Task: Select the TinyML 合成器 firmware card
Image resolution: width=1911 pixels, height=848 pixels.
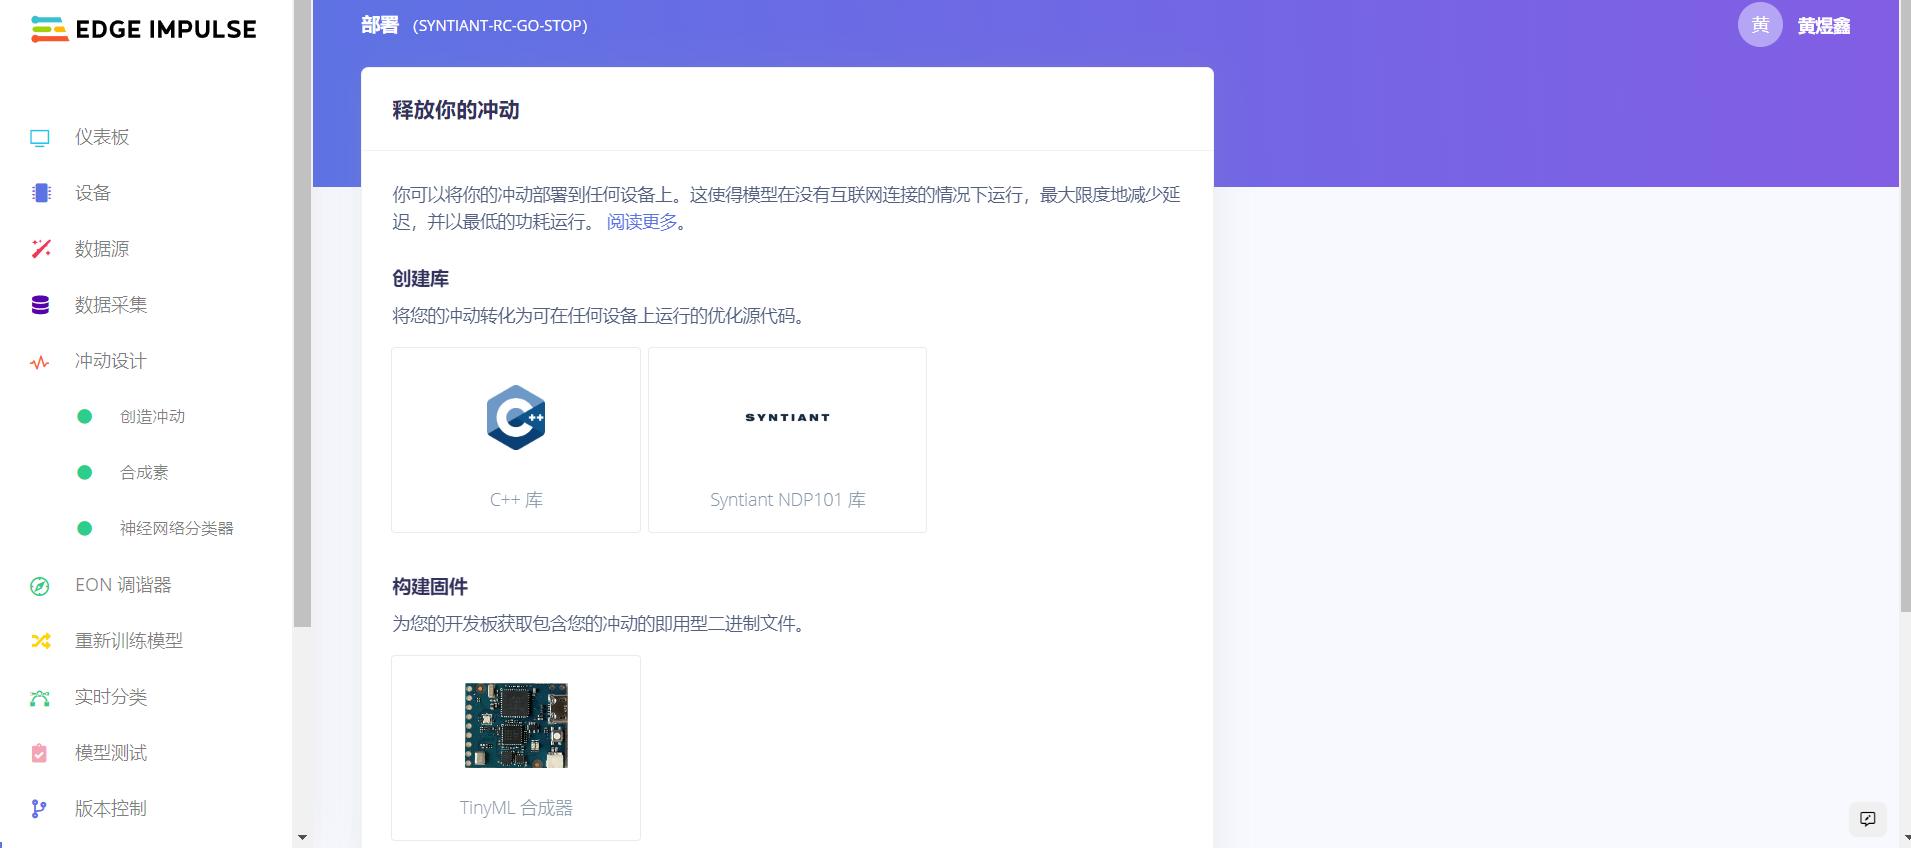Action: coord(516,748)
